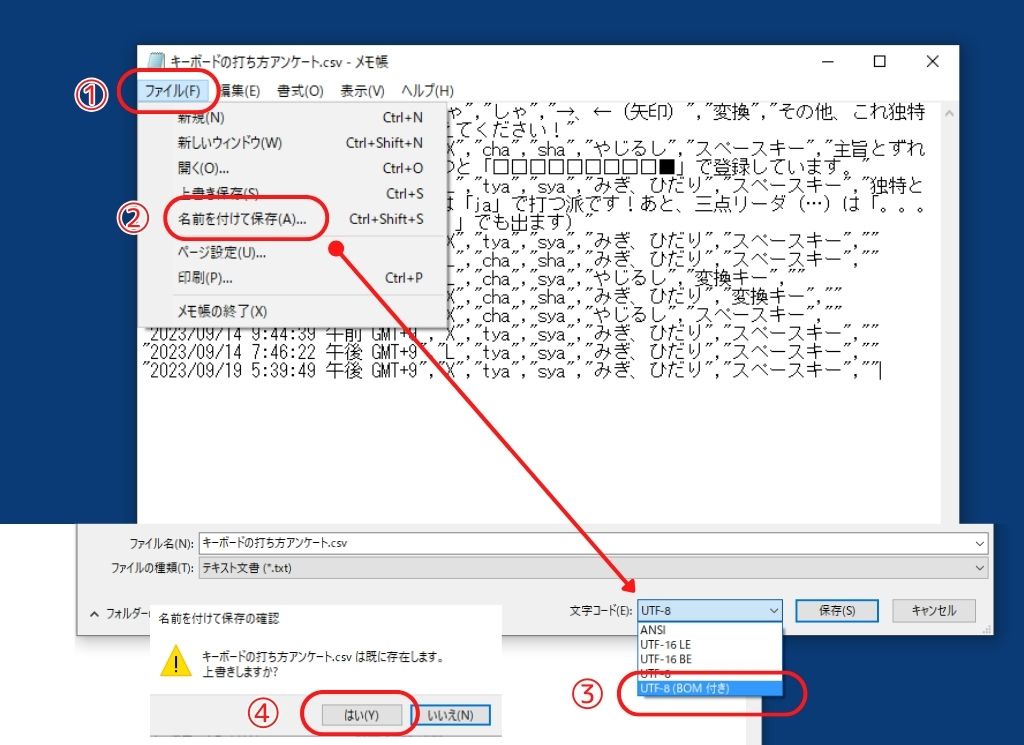1024x745 pixels.
Task: Open the 表示(V) menu
Action: (x=362, y=91)
